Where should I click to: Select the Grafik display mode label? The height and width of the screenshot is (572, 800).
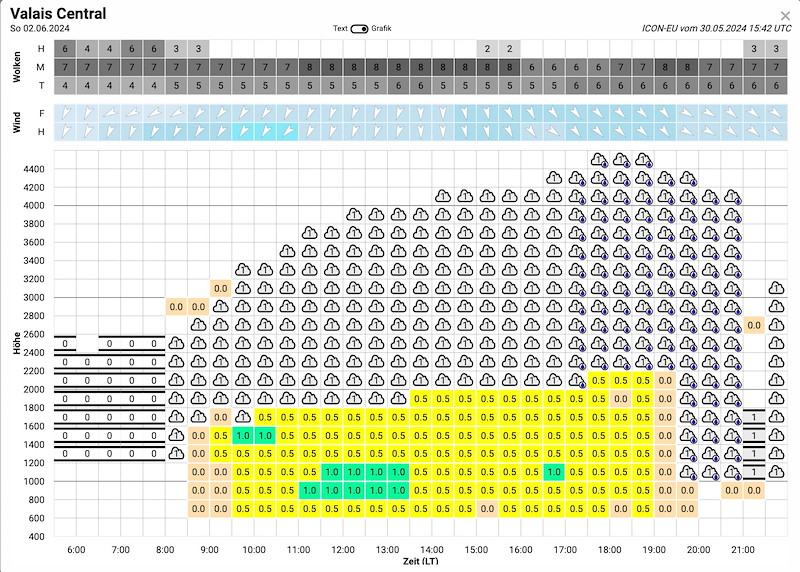tap(381, 29)
